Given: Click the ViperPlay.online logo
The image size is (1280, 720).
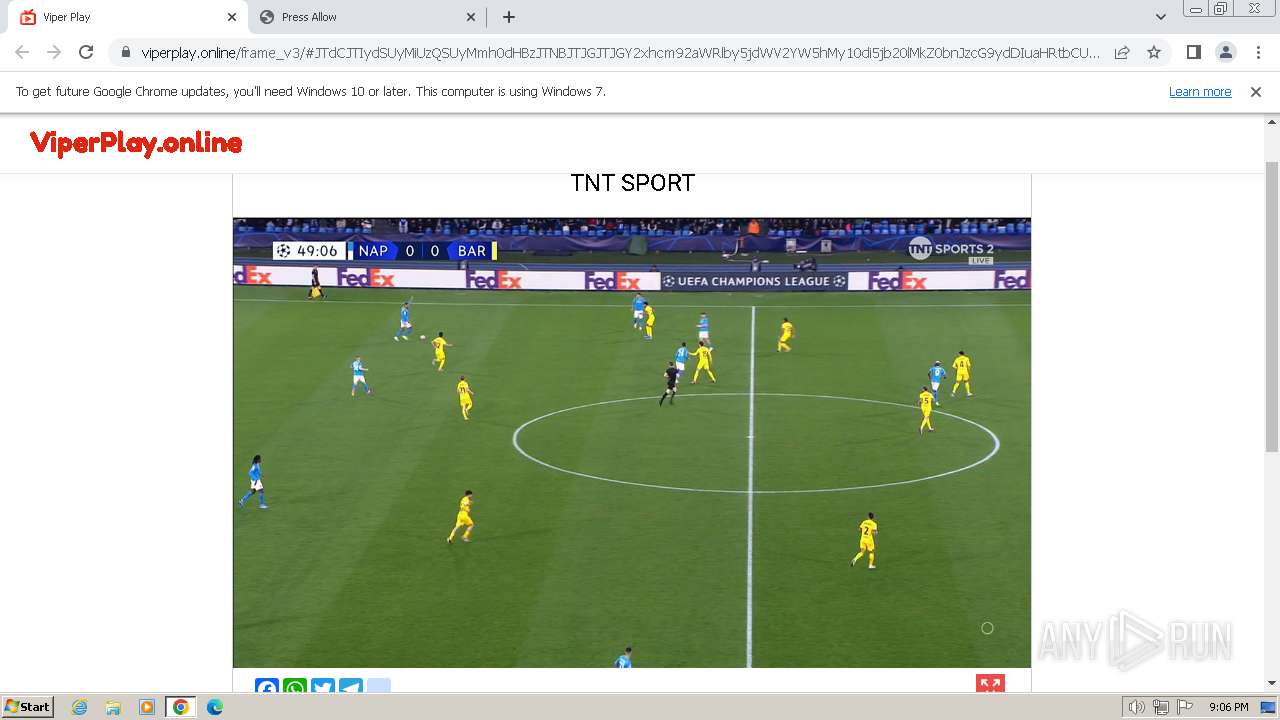Looking at the screenshot, I should pyautogui.click(x=136, y=143).
